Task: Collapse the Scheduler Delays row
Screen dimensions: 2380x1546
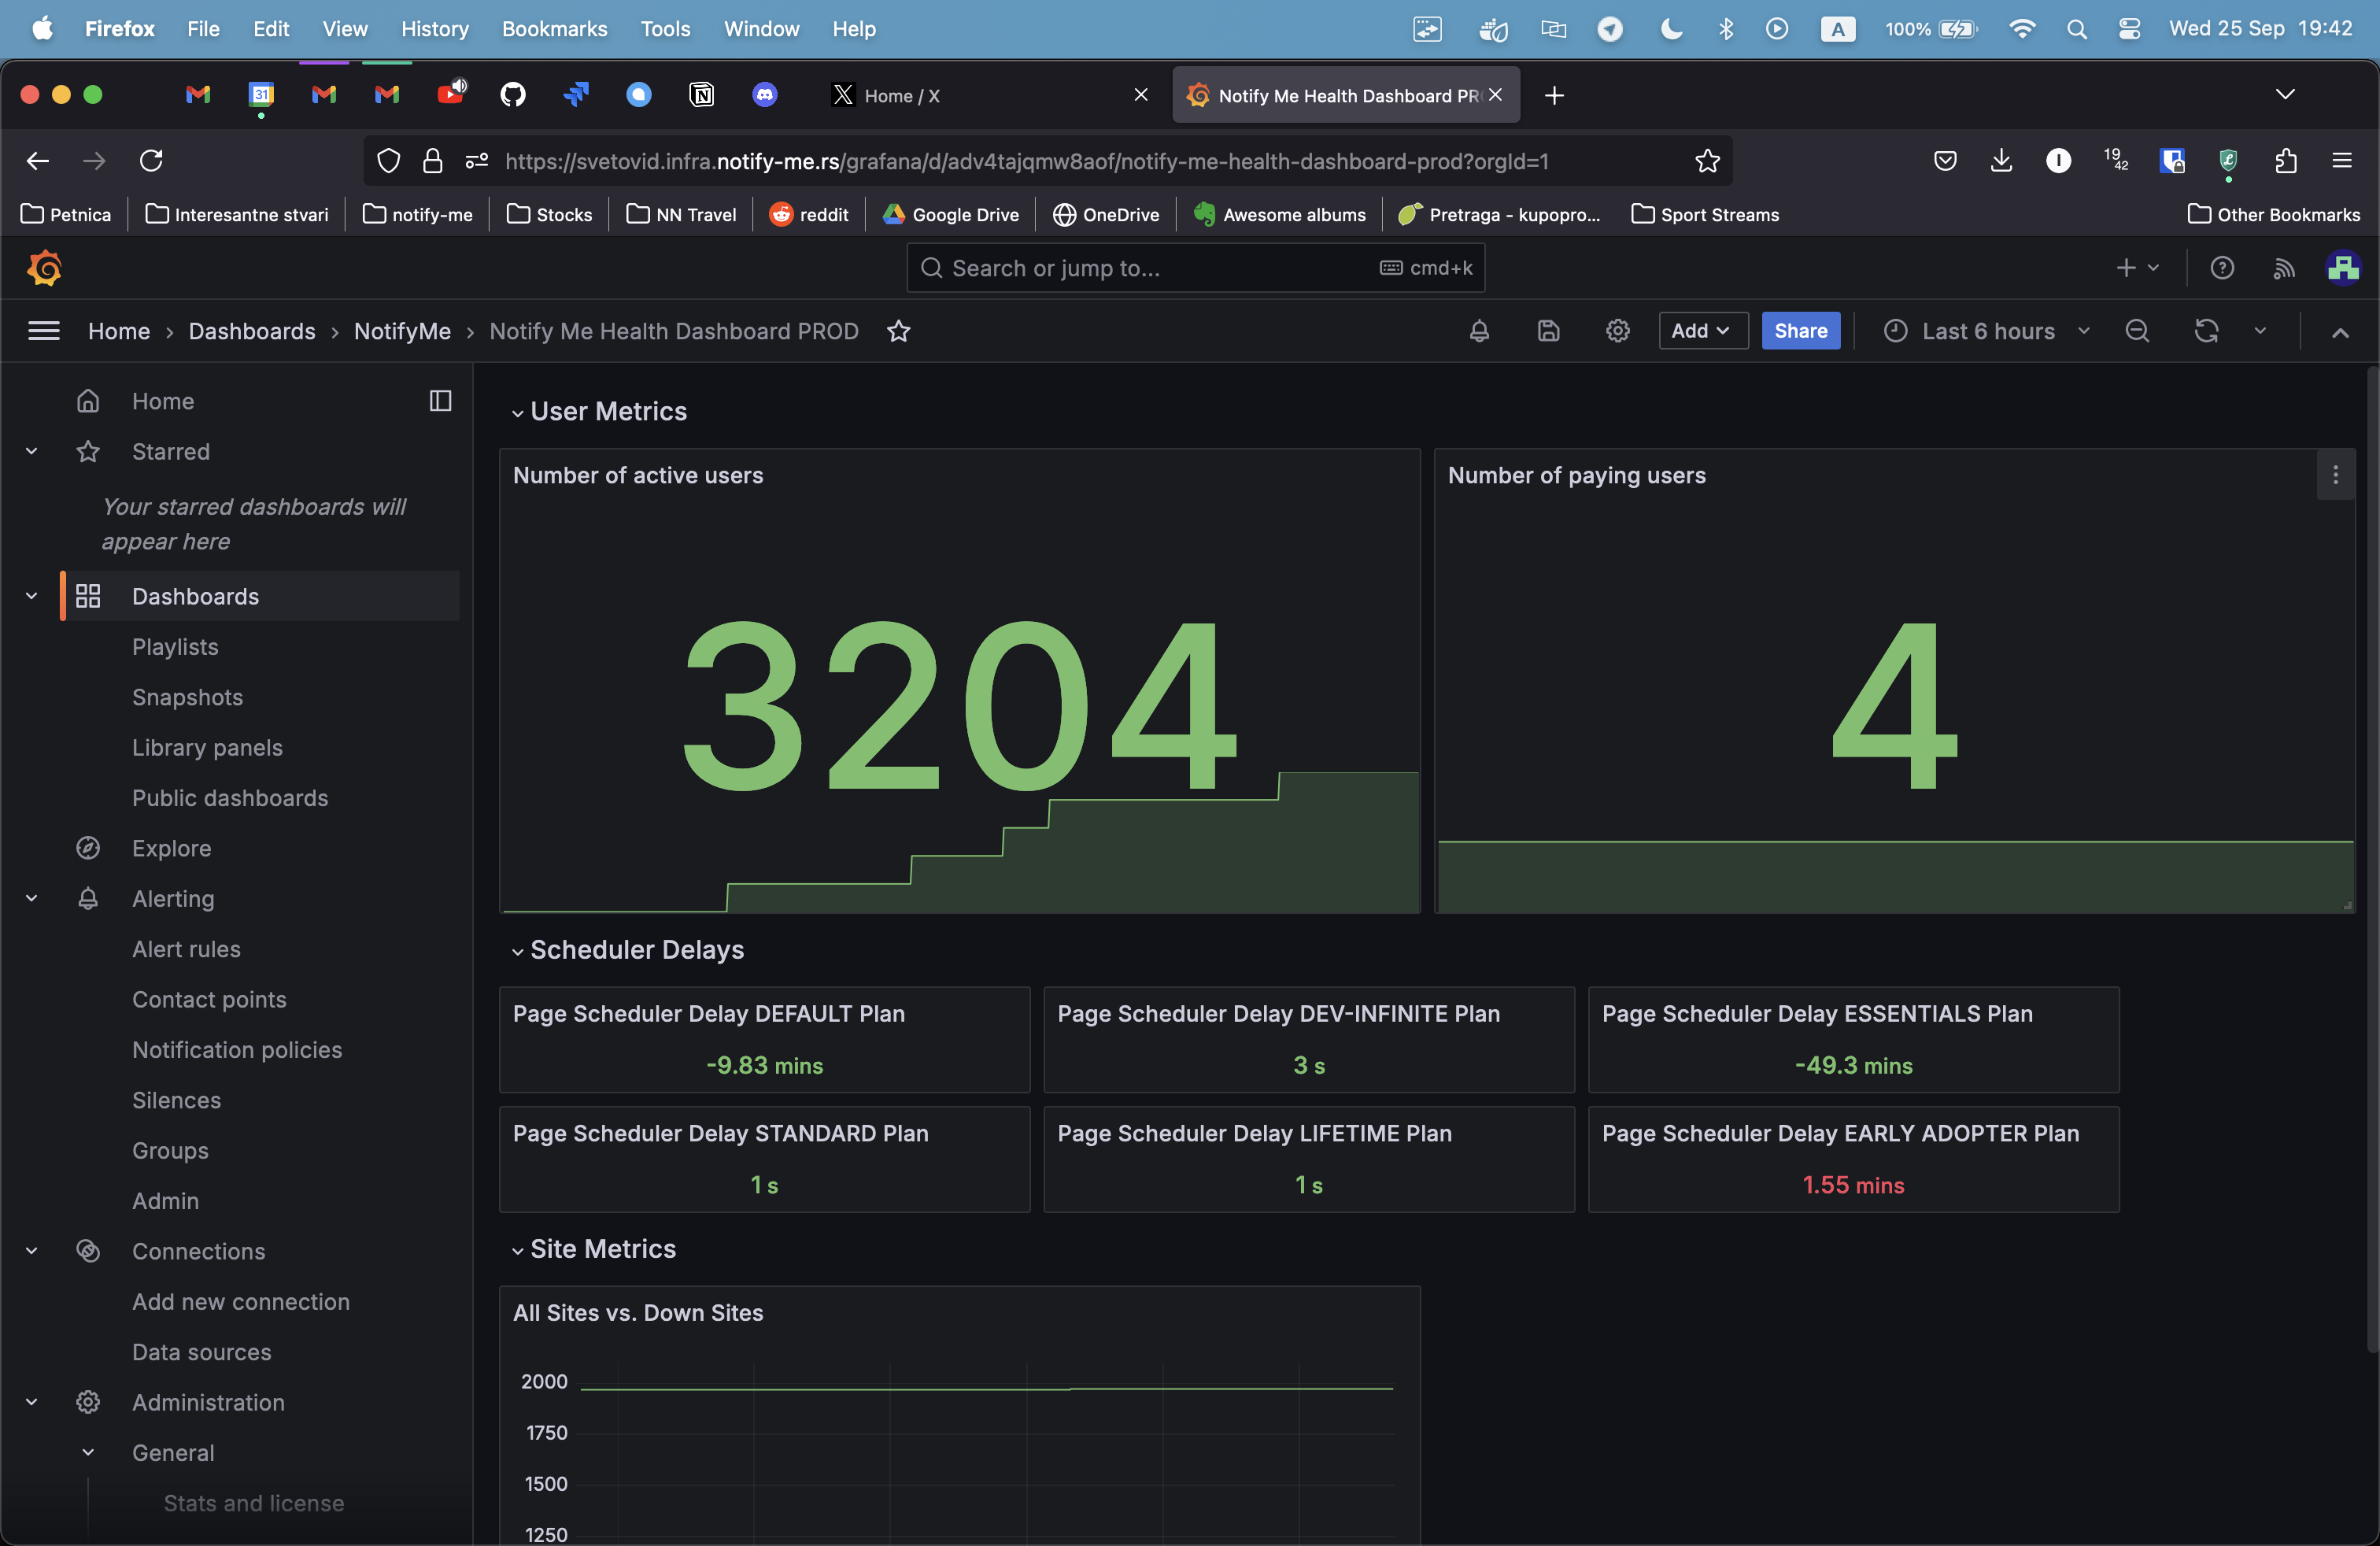Action: (517, 951)
